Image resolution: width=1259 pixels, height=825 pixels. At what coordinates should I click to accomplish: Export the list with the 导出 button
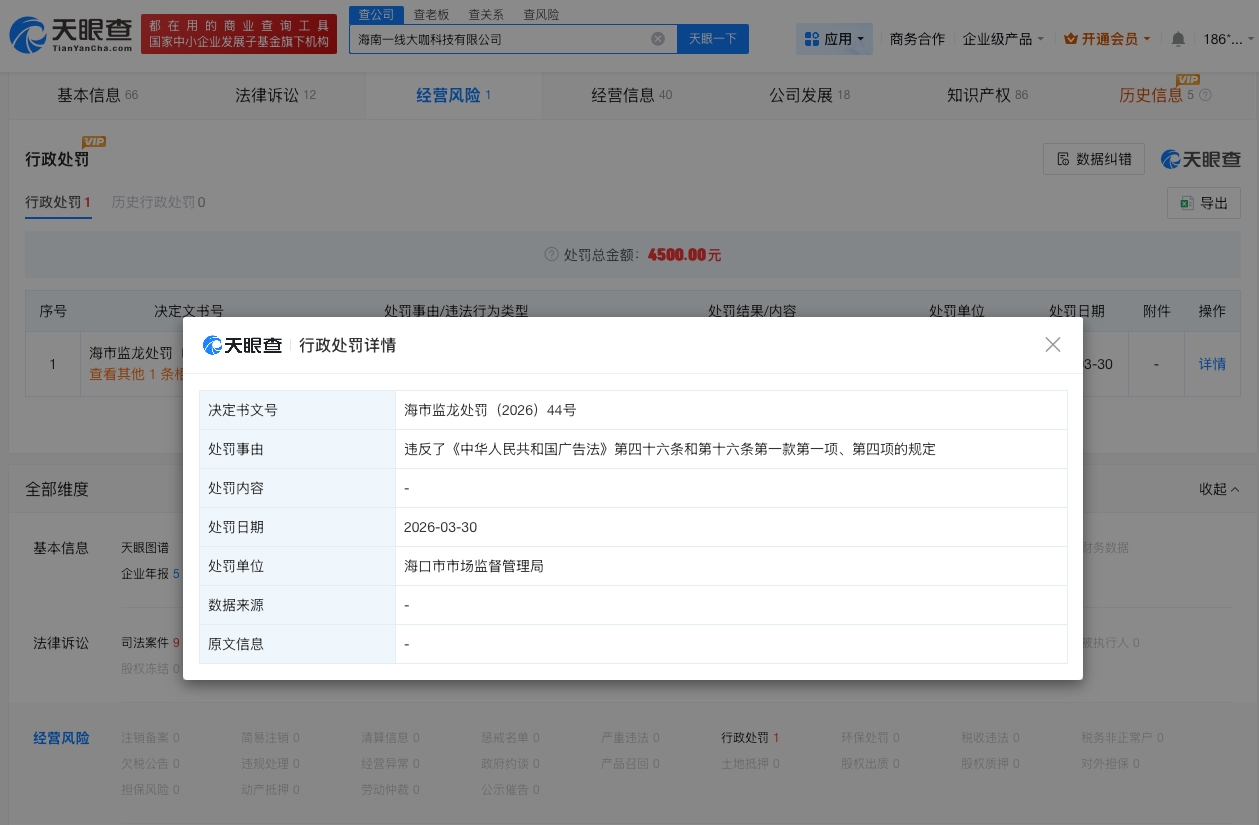tap(1204, 203)
